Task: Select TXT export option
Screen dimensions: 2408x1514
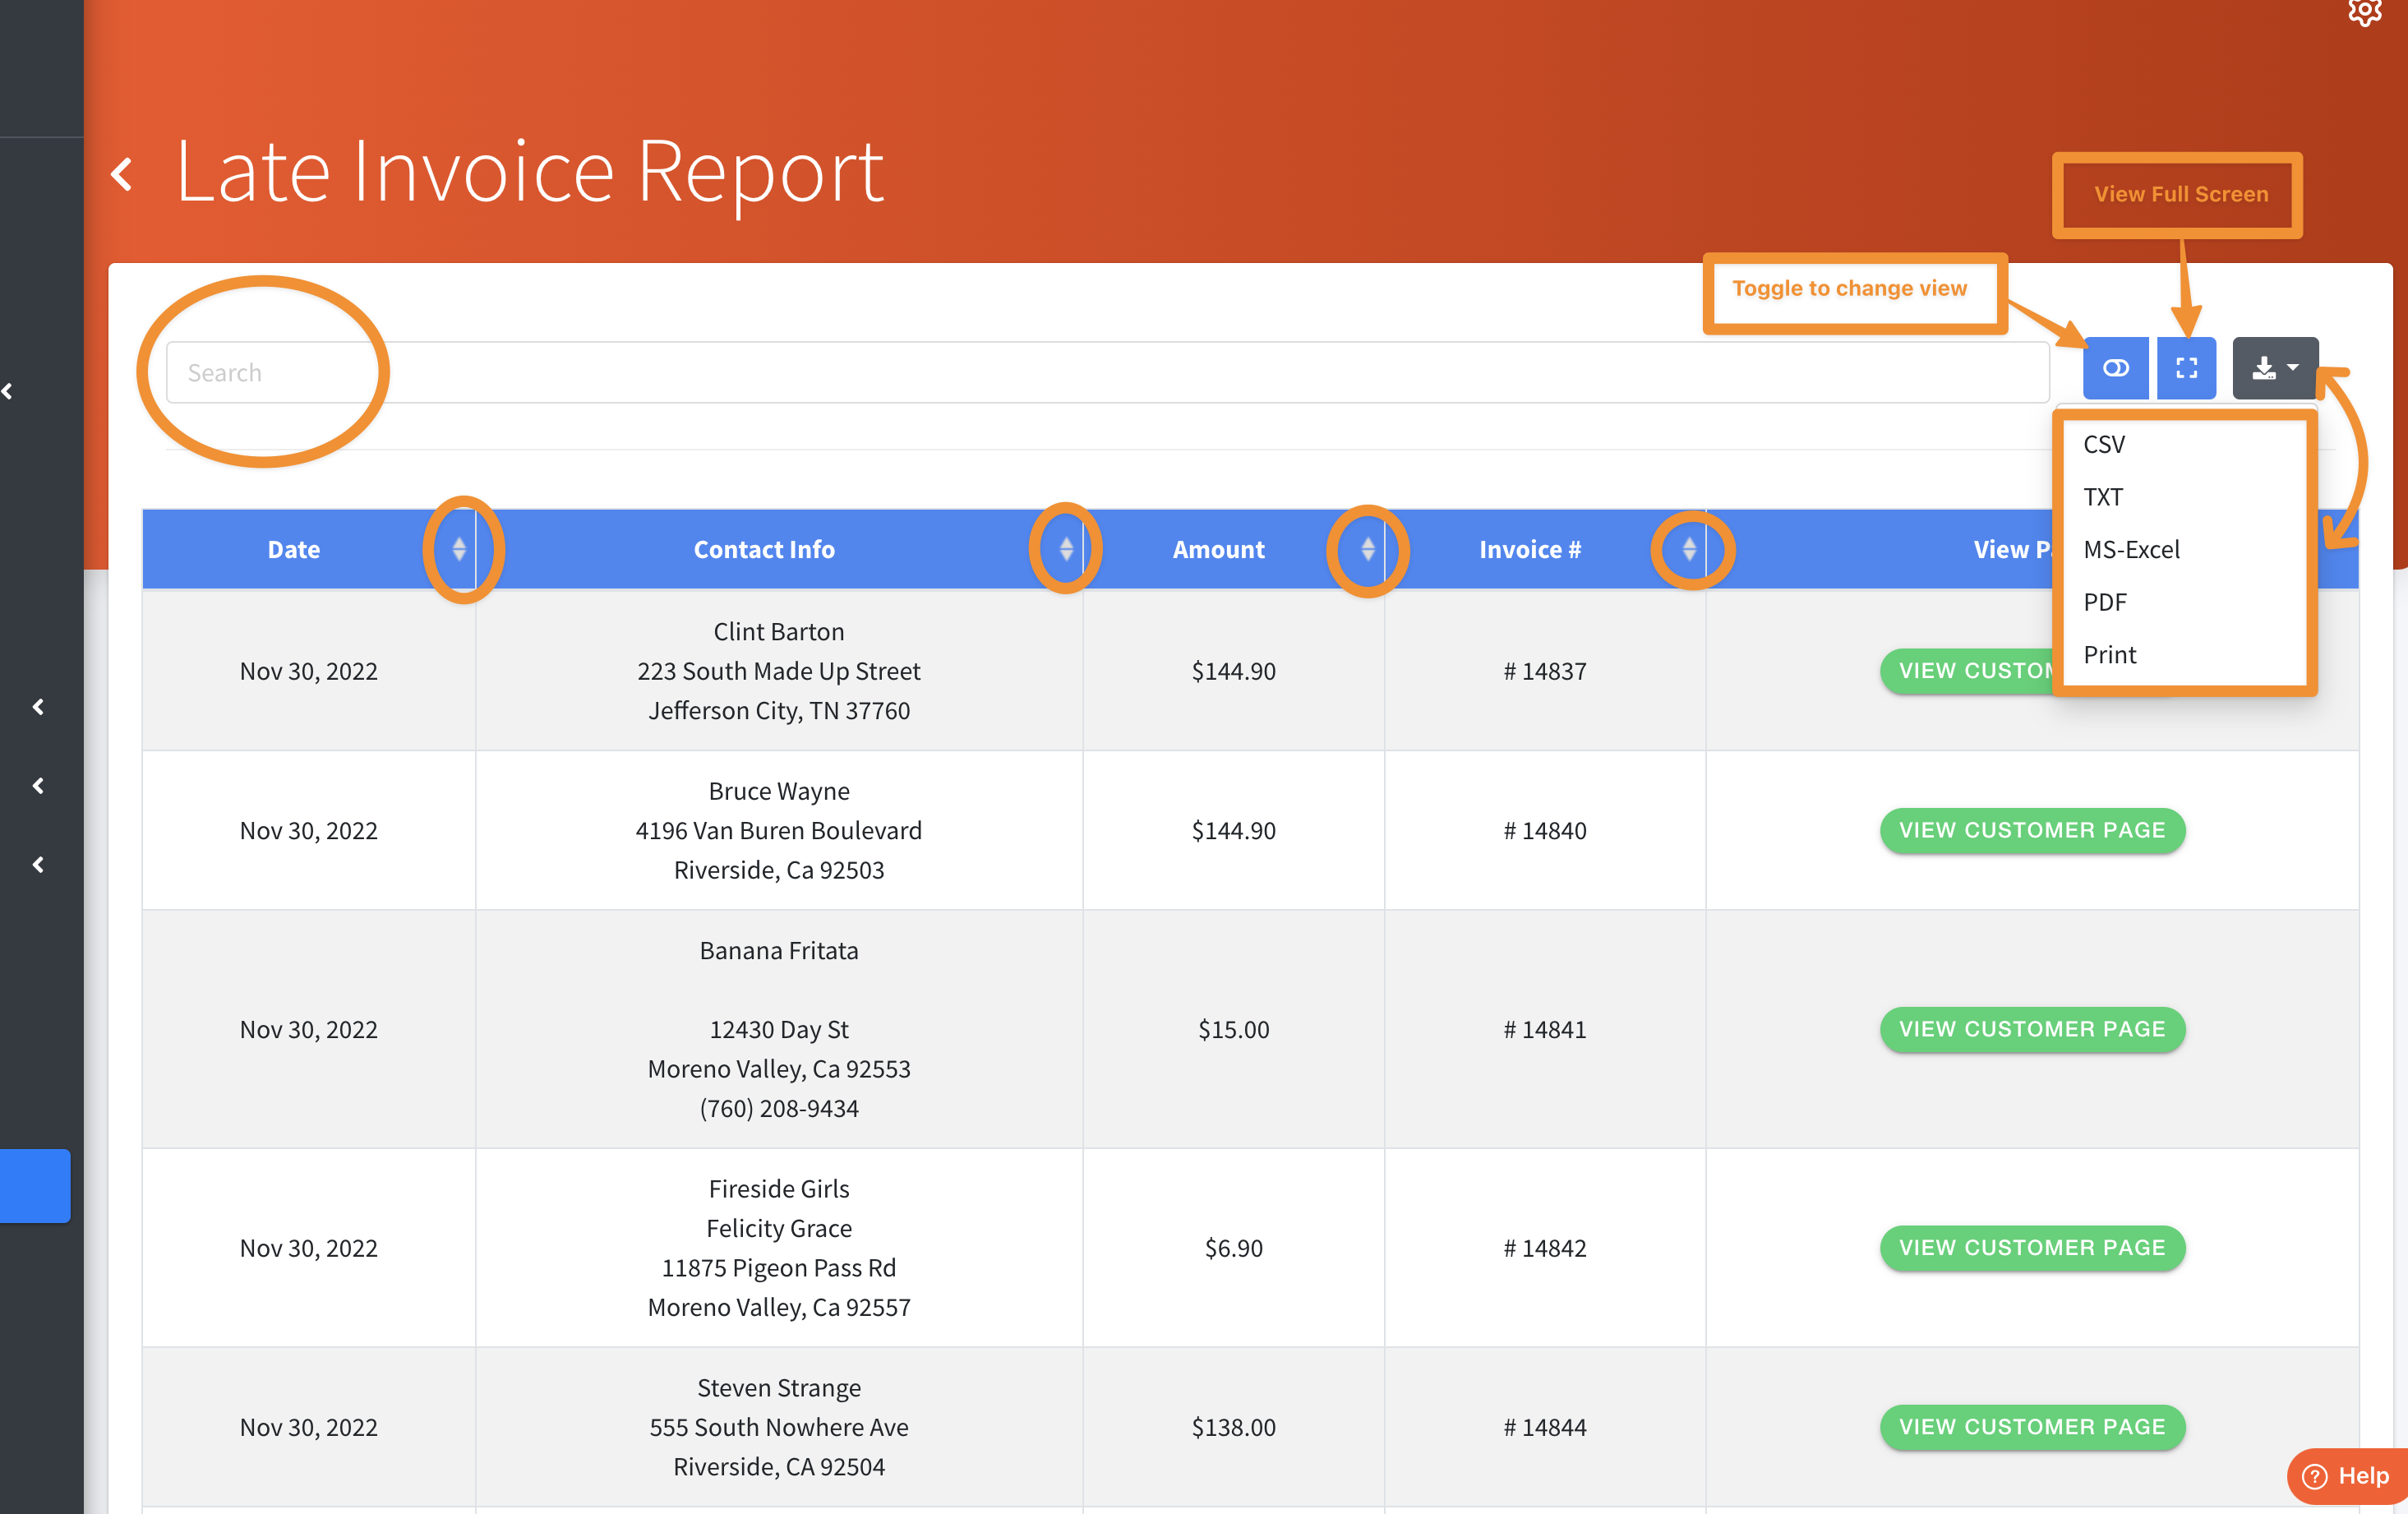Action: (x=2103, y=497)
